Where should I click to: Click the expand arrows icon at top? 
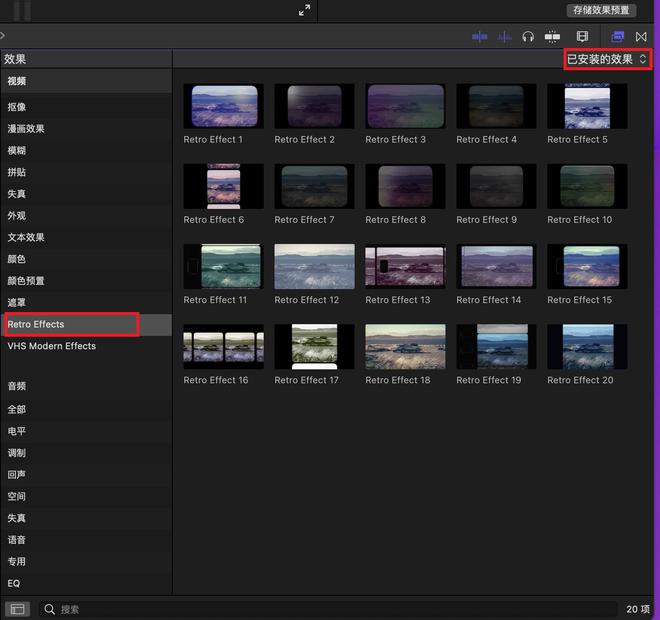click(305, 10)
